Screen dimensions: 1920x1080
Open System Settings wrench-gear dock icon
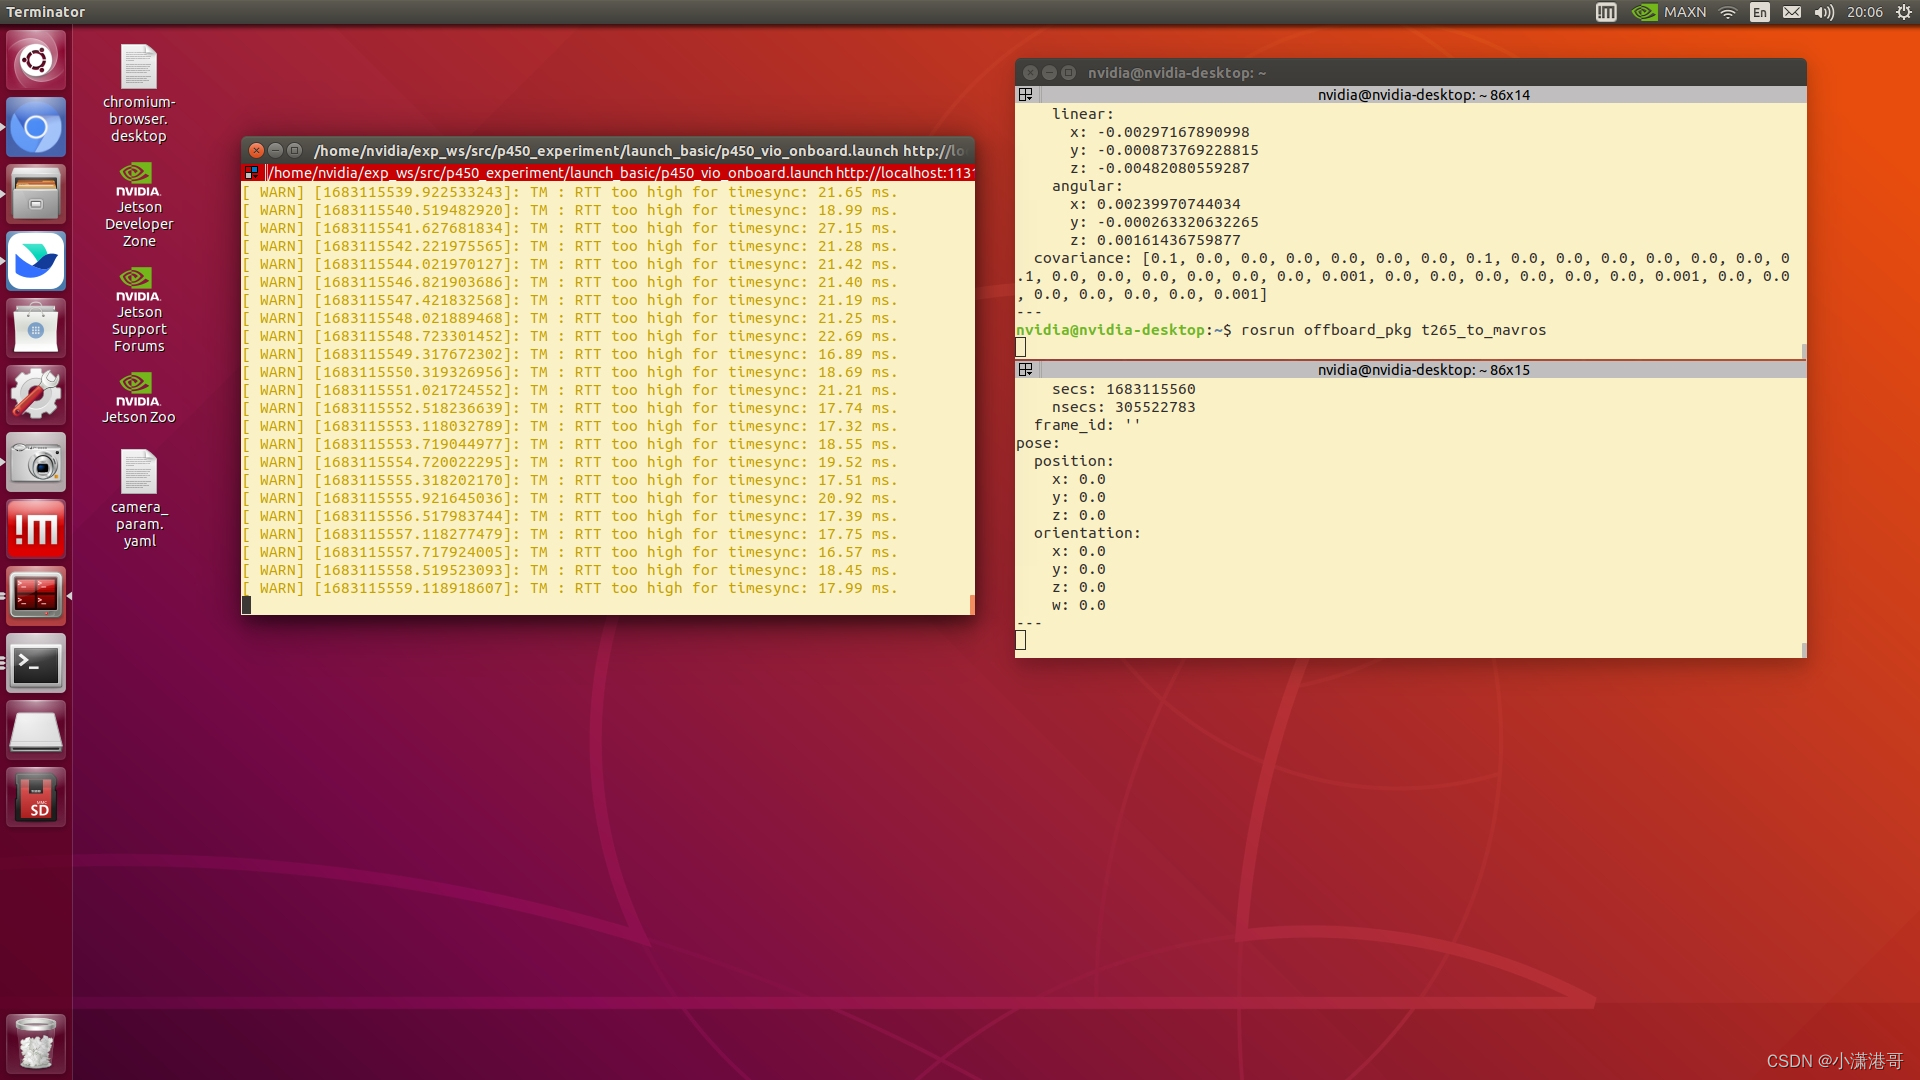36,395
